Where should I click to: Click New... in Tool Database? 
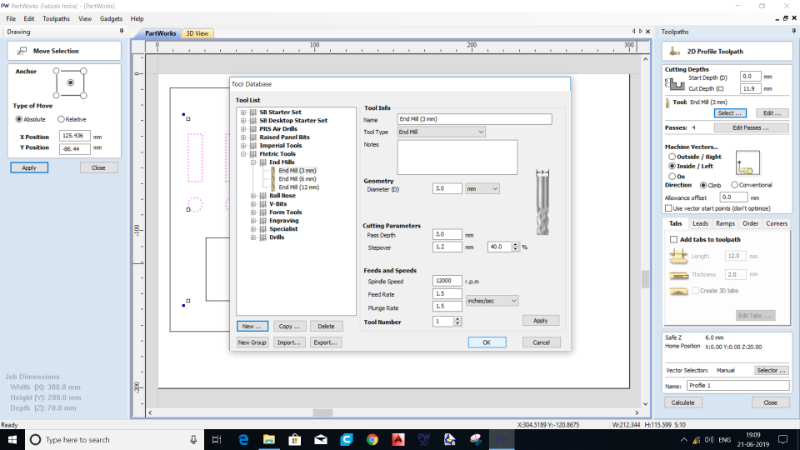252,326
